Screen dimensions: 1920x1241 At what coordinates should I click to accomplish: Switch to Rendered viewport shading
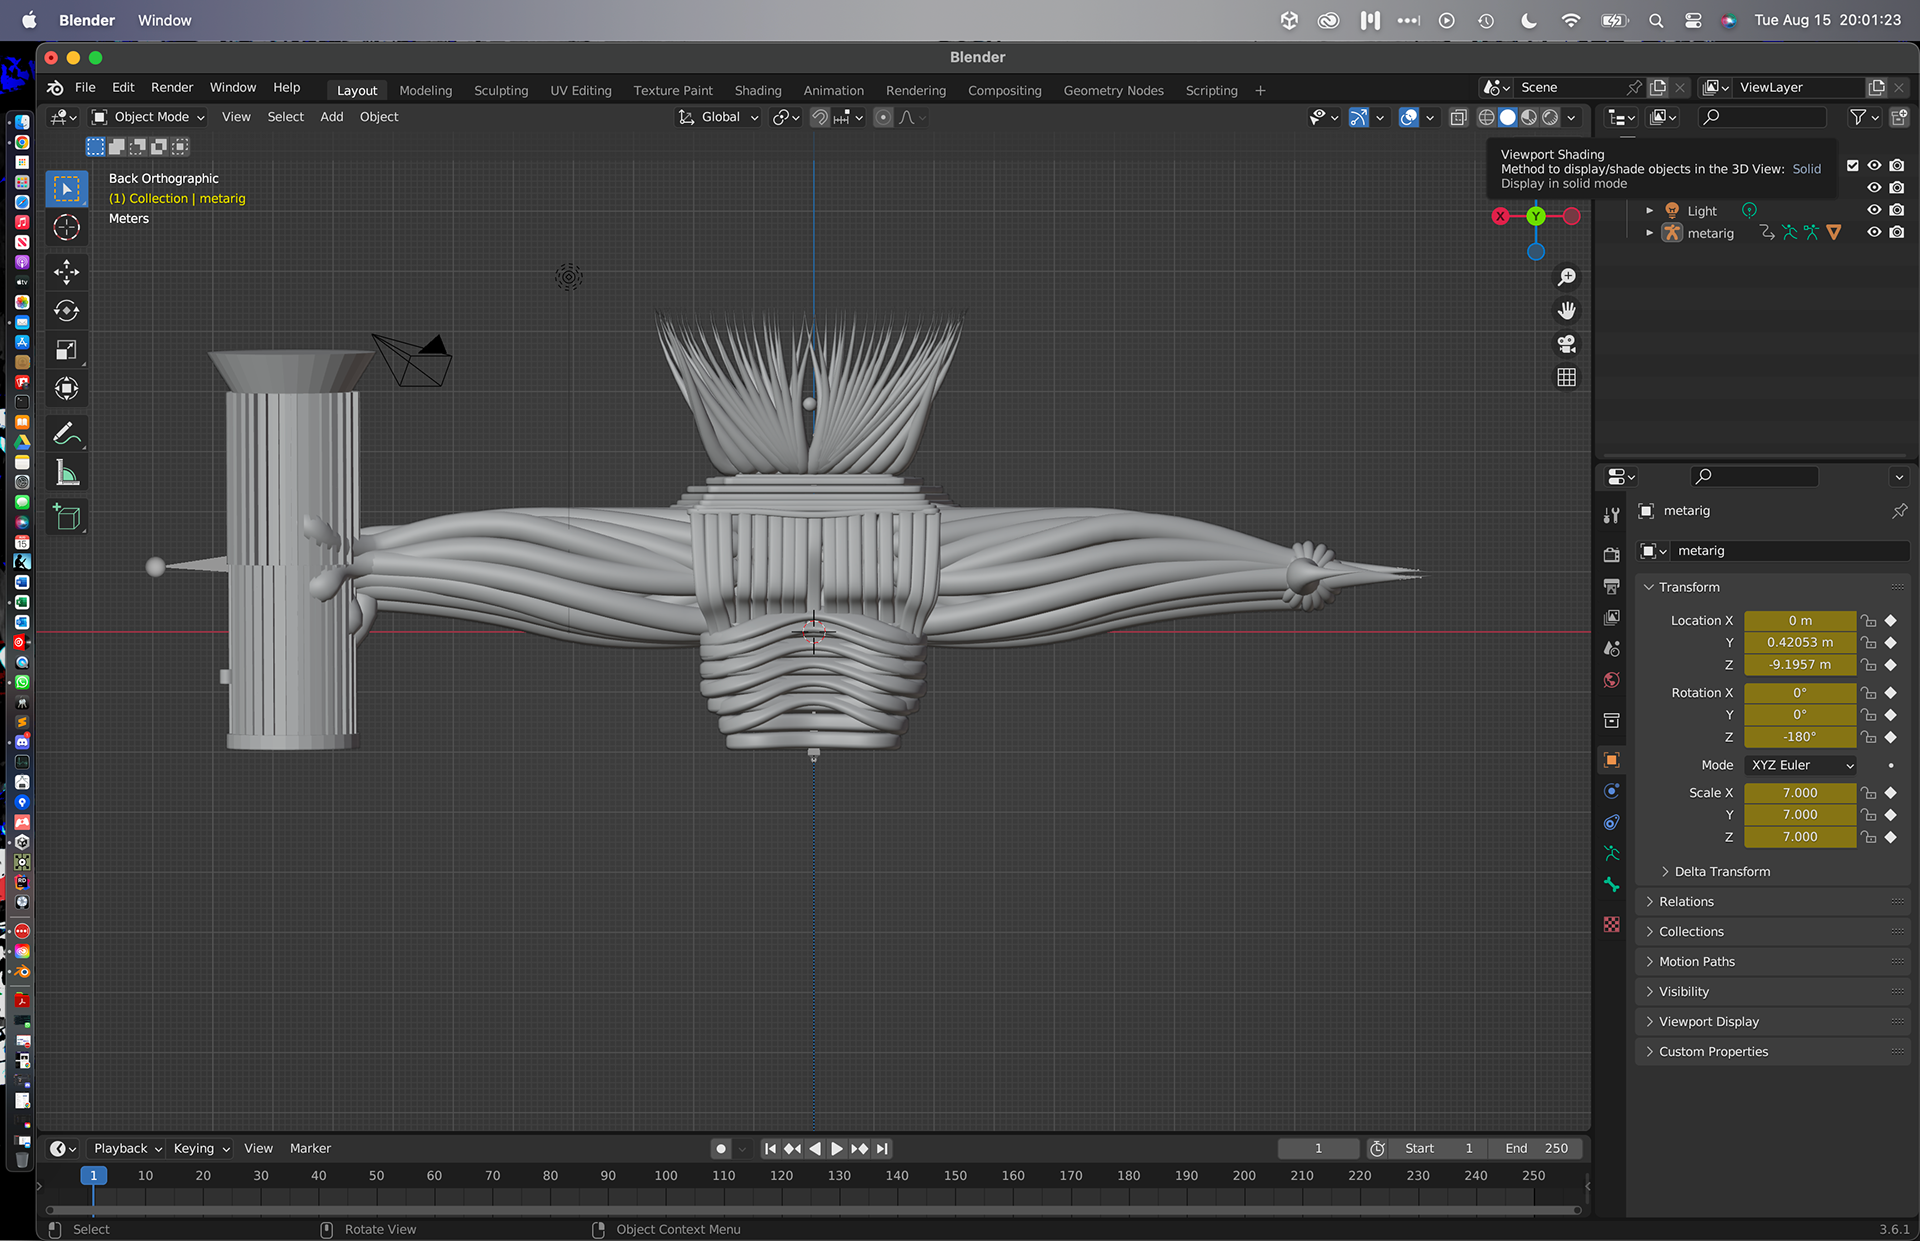coord(1550,117)
